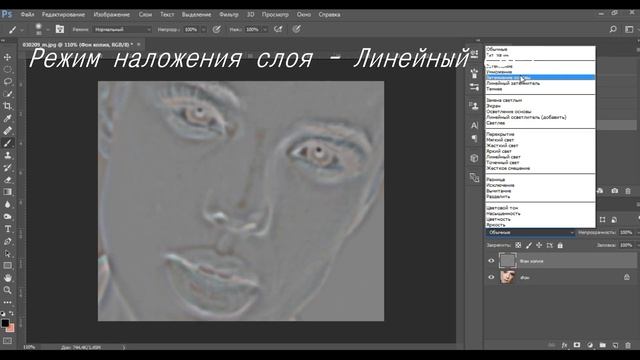Toggle pressure for size button
This screenshot has height=360, width=640.
click(x=297, y=29)
